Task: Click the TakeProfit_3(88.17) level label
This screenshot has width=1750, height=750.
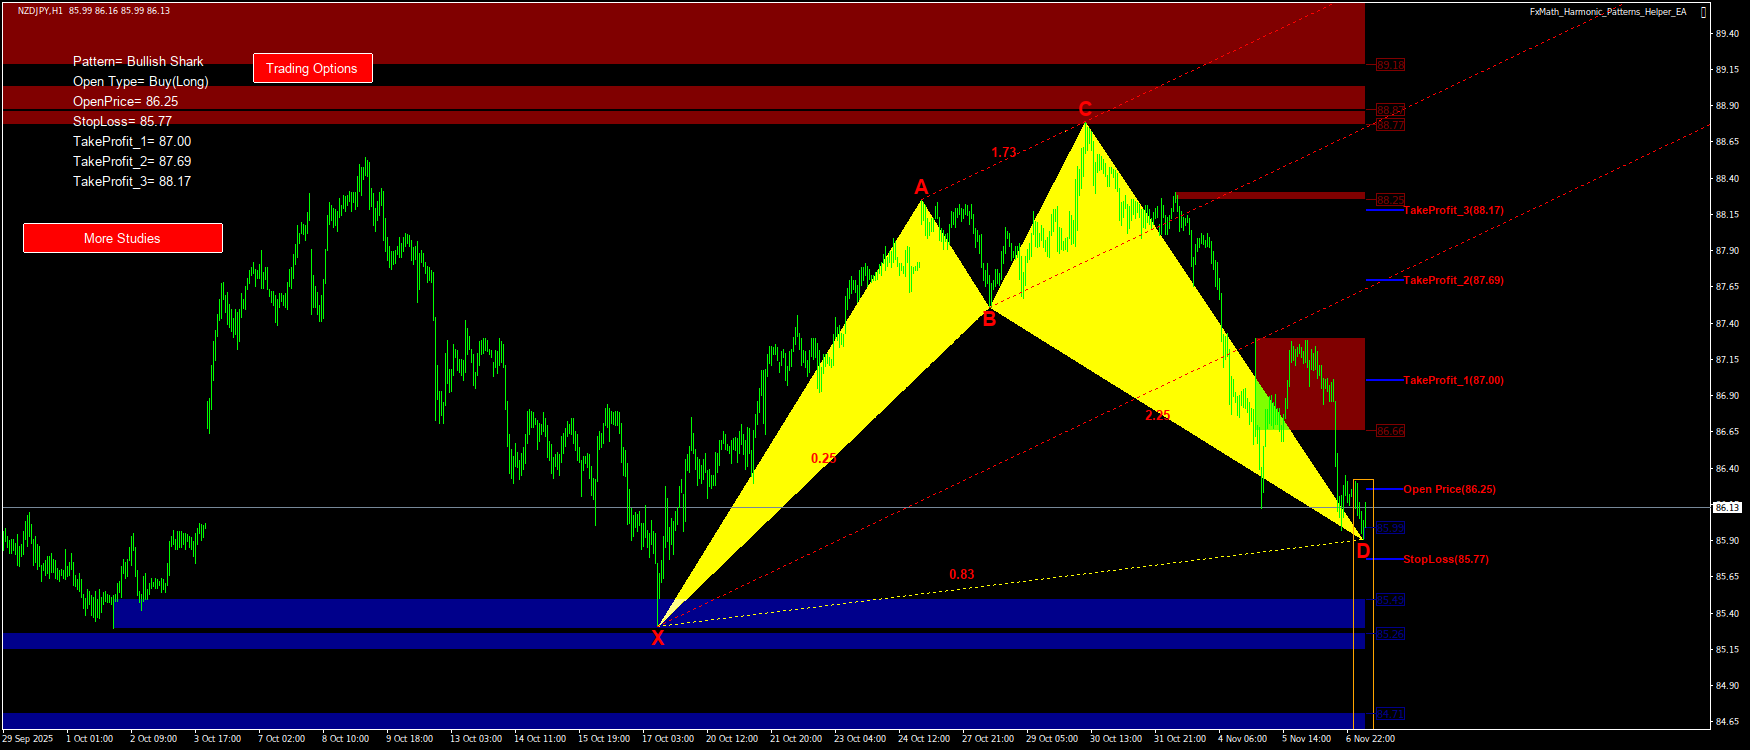Action: pos(1453,210)
